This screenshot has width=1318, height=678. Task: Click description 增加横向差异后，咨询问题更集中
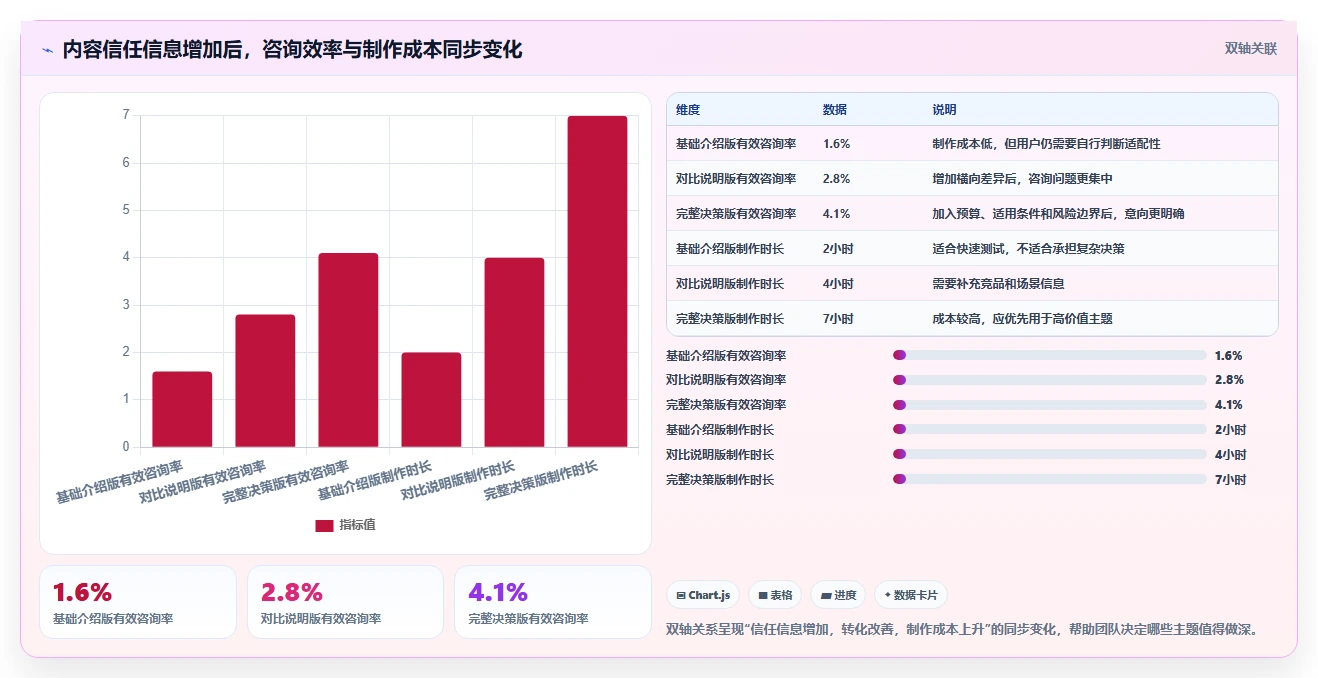pos(1023,179)
